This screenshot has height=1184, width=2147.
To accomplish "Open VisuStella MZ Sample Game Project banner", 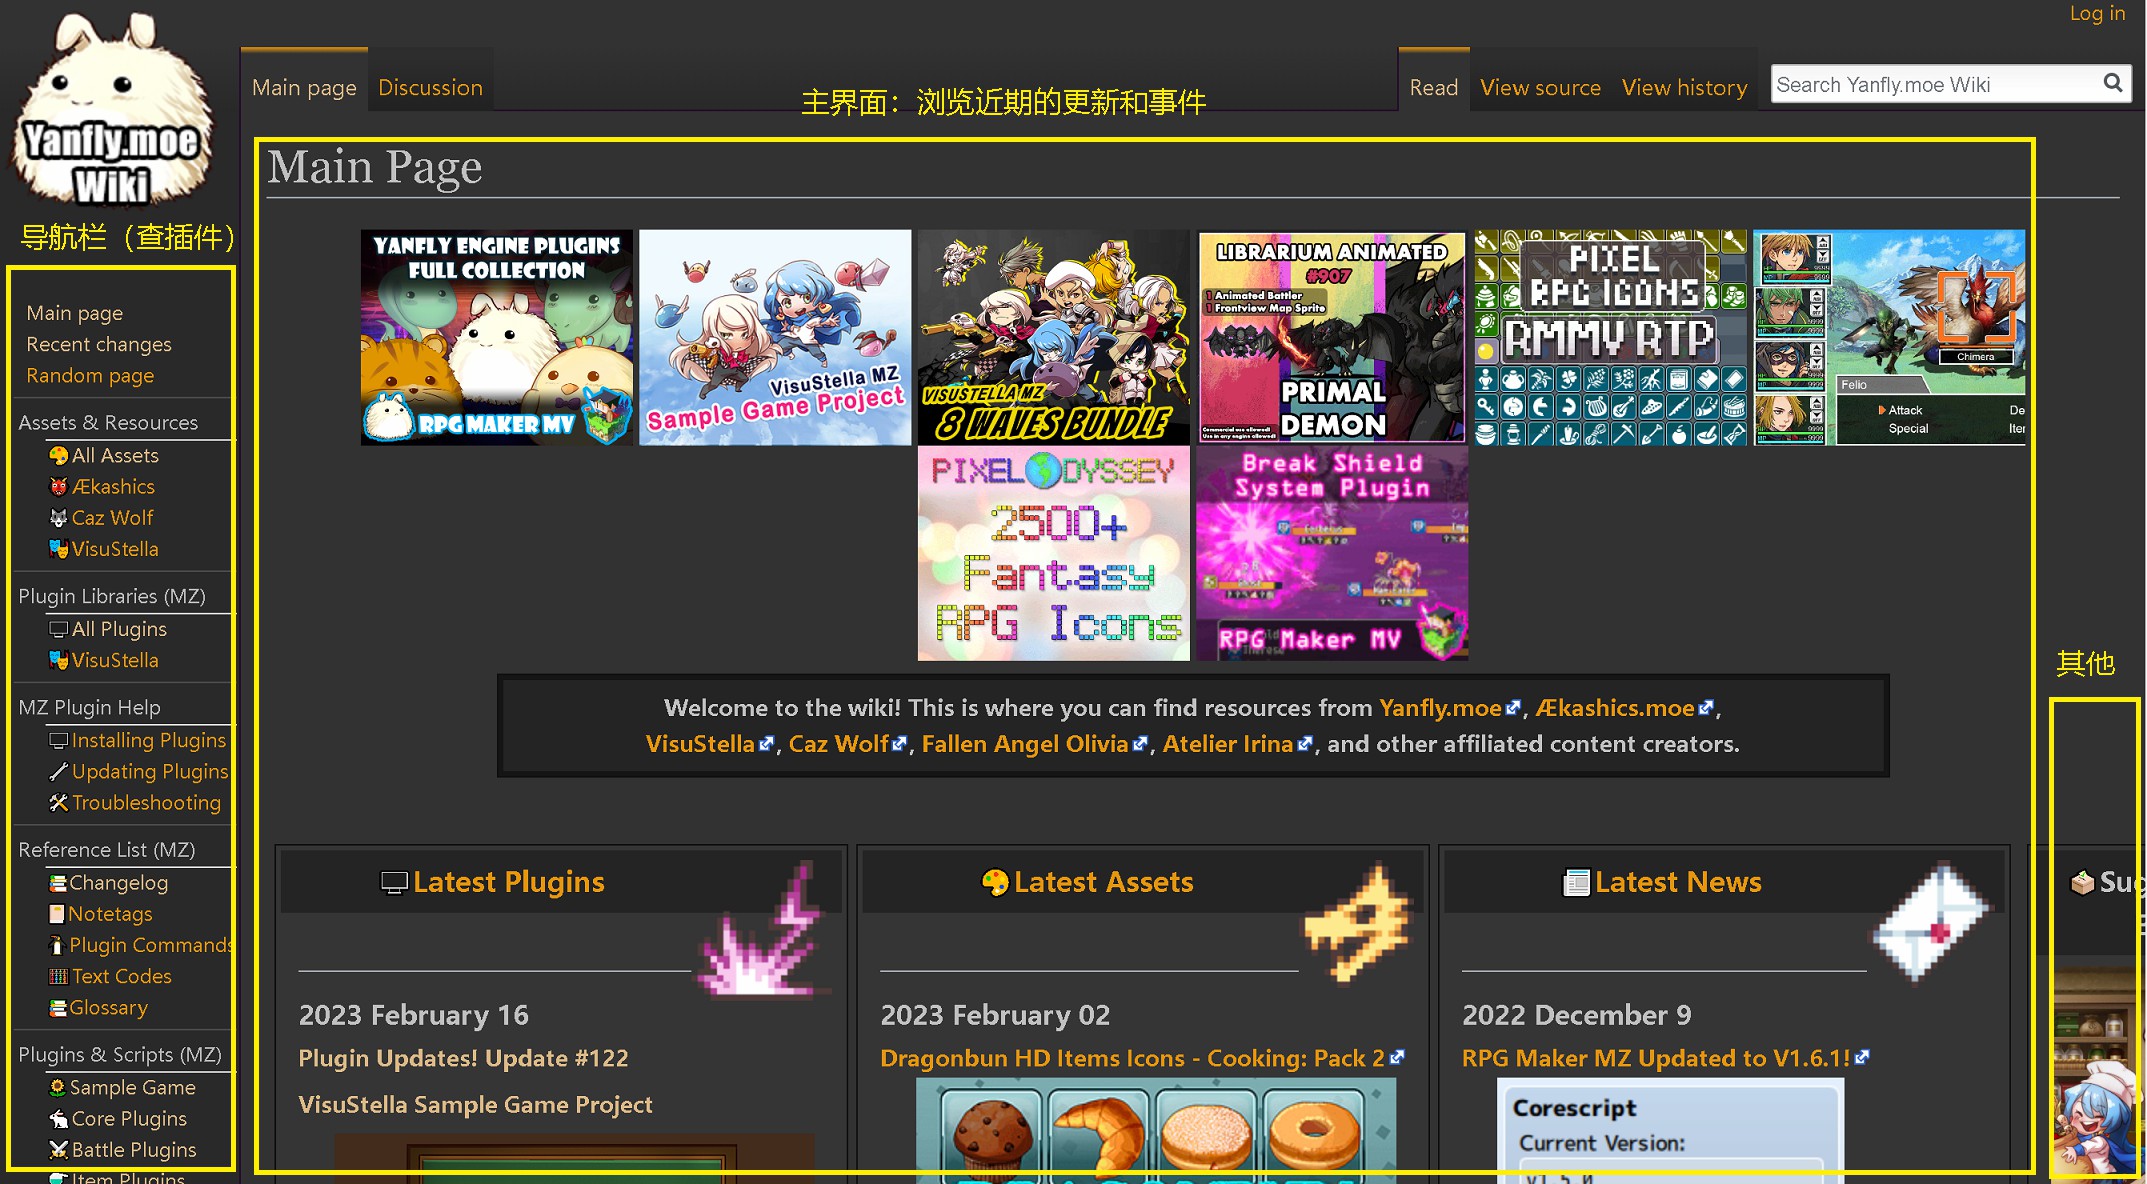I will pos(775,338).
